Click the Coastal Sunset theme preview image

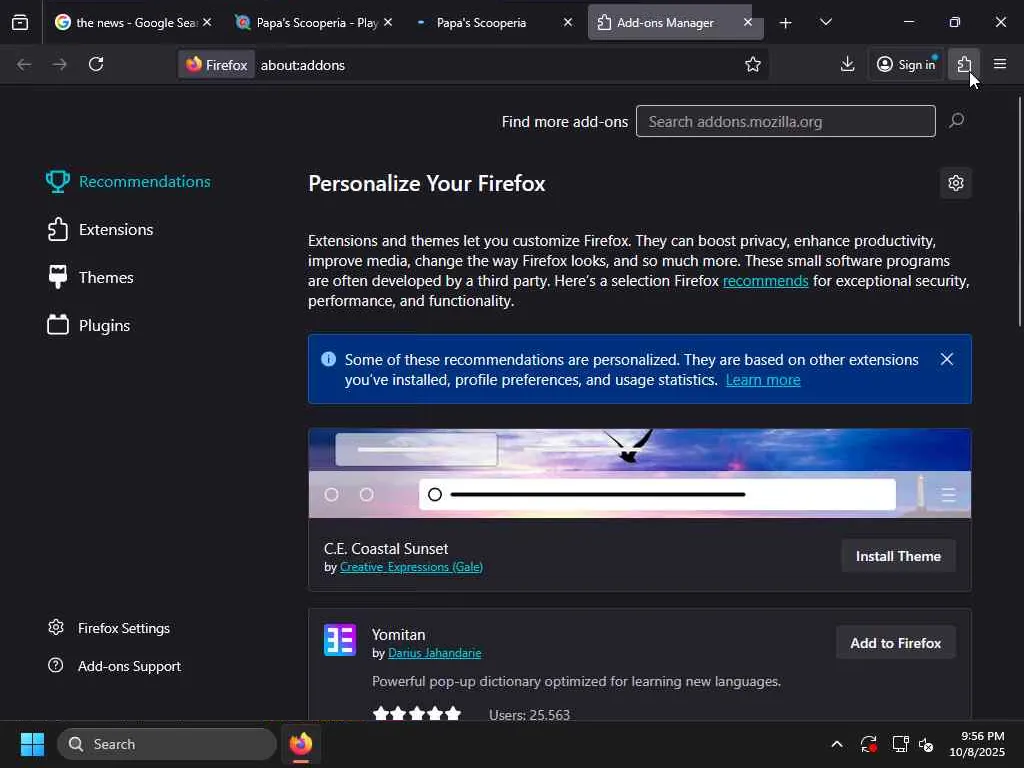click(639, 473)
